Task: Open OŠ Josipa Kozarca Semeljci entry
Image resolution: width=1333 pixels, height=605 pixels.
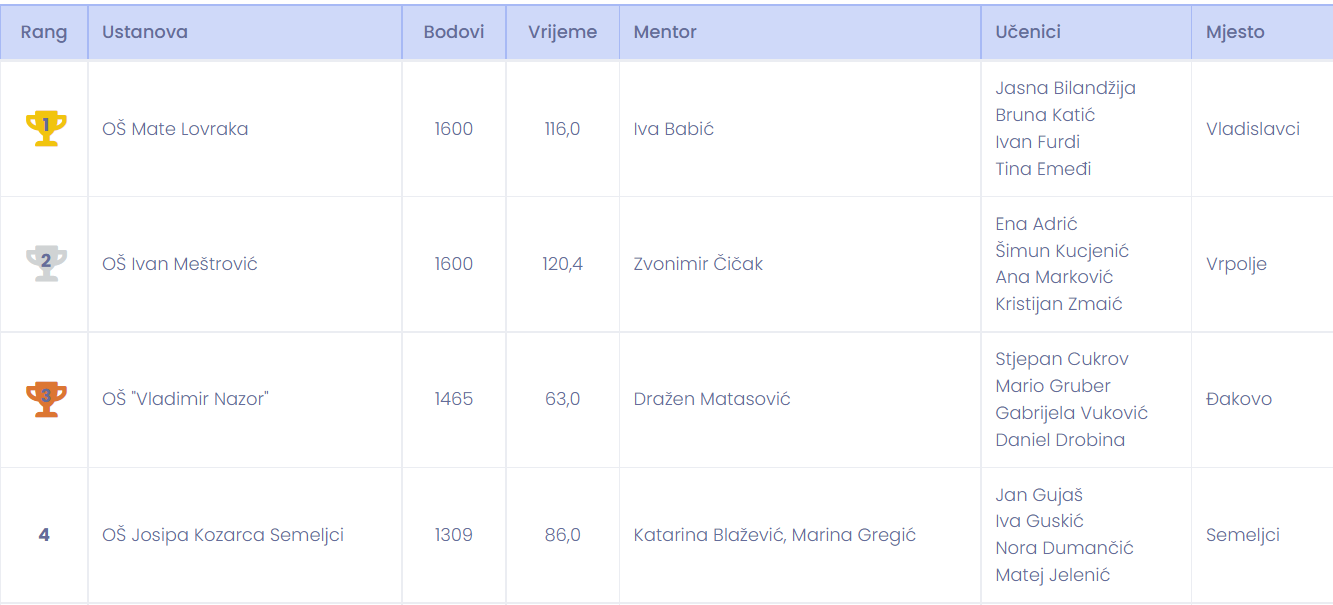Action: [223, 535]
